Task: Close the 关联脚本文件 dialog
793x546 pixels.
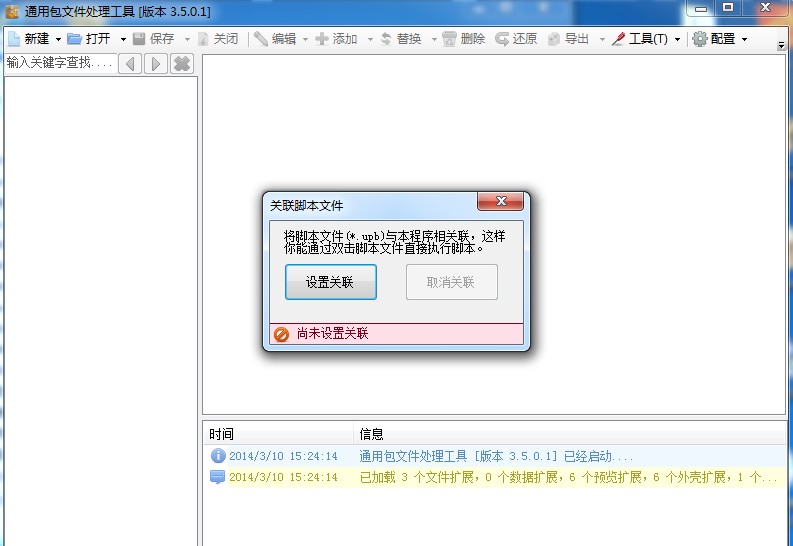Action: 500,202
